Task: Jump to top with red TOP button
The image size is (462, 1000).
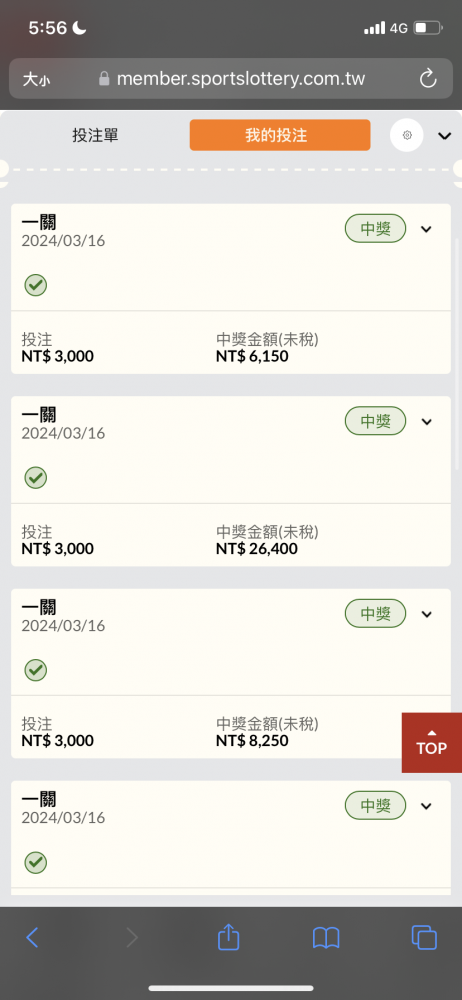Action: click(x=431, y=742)
